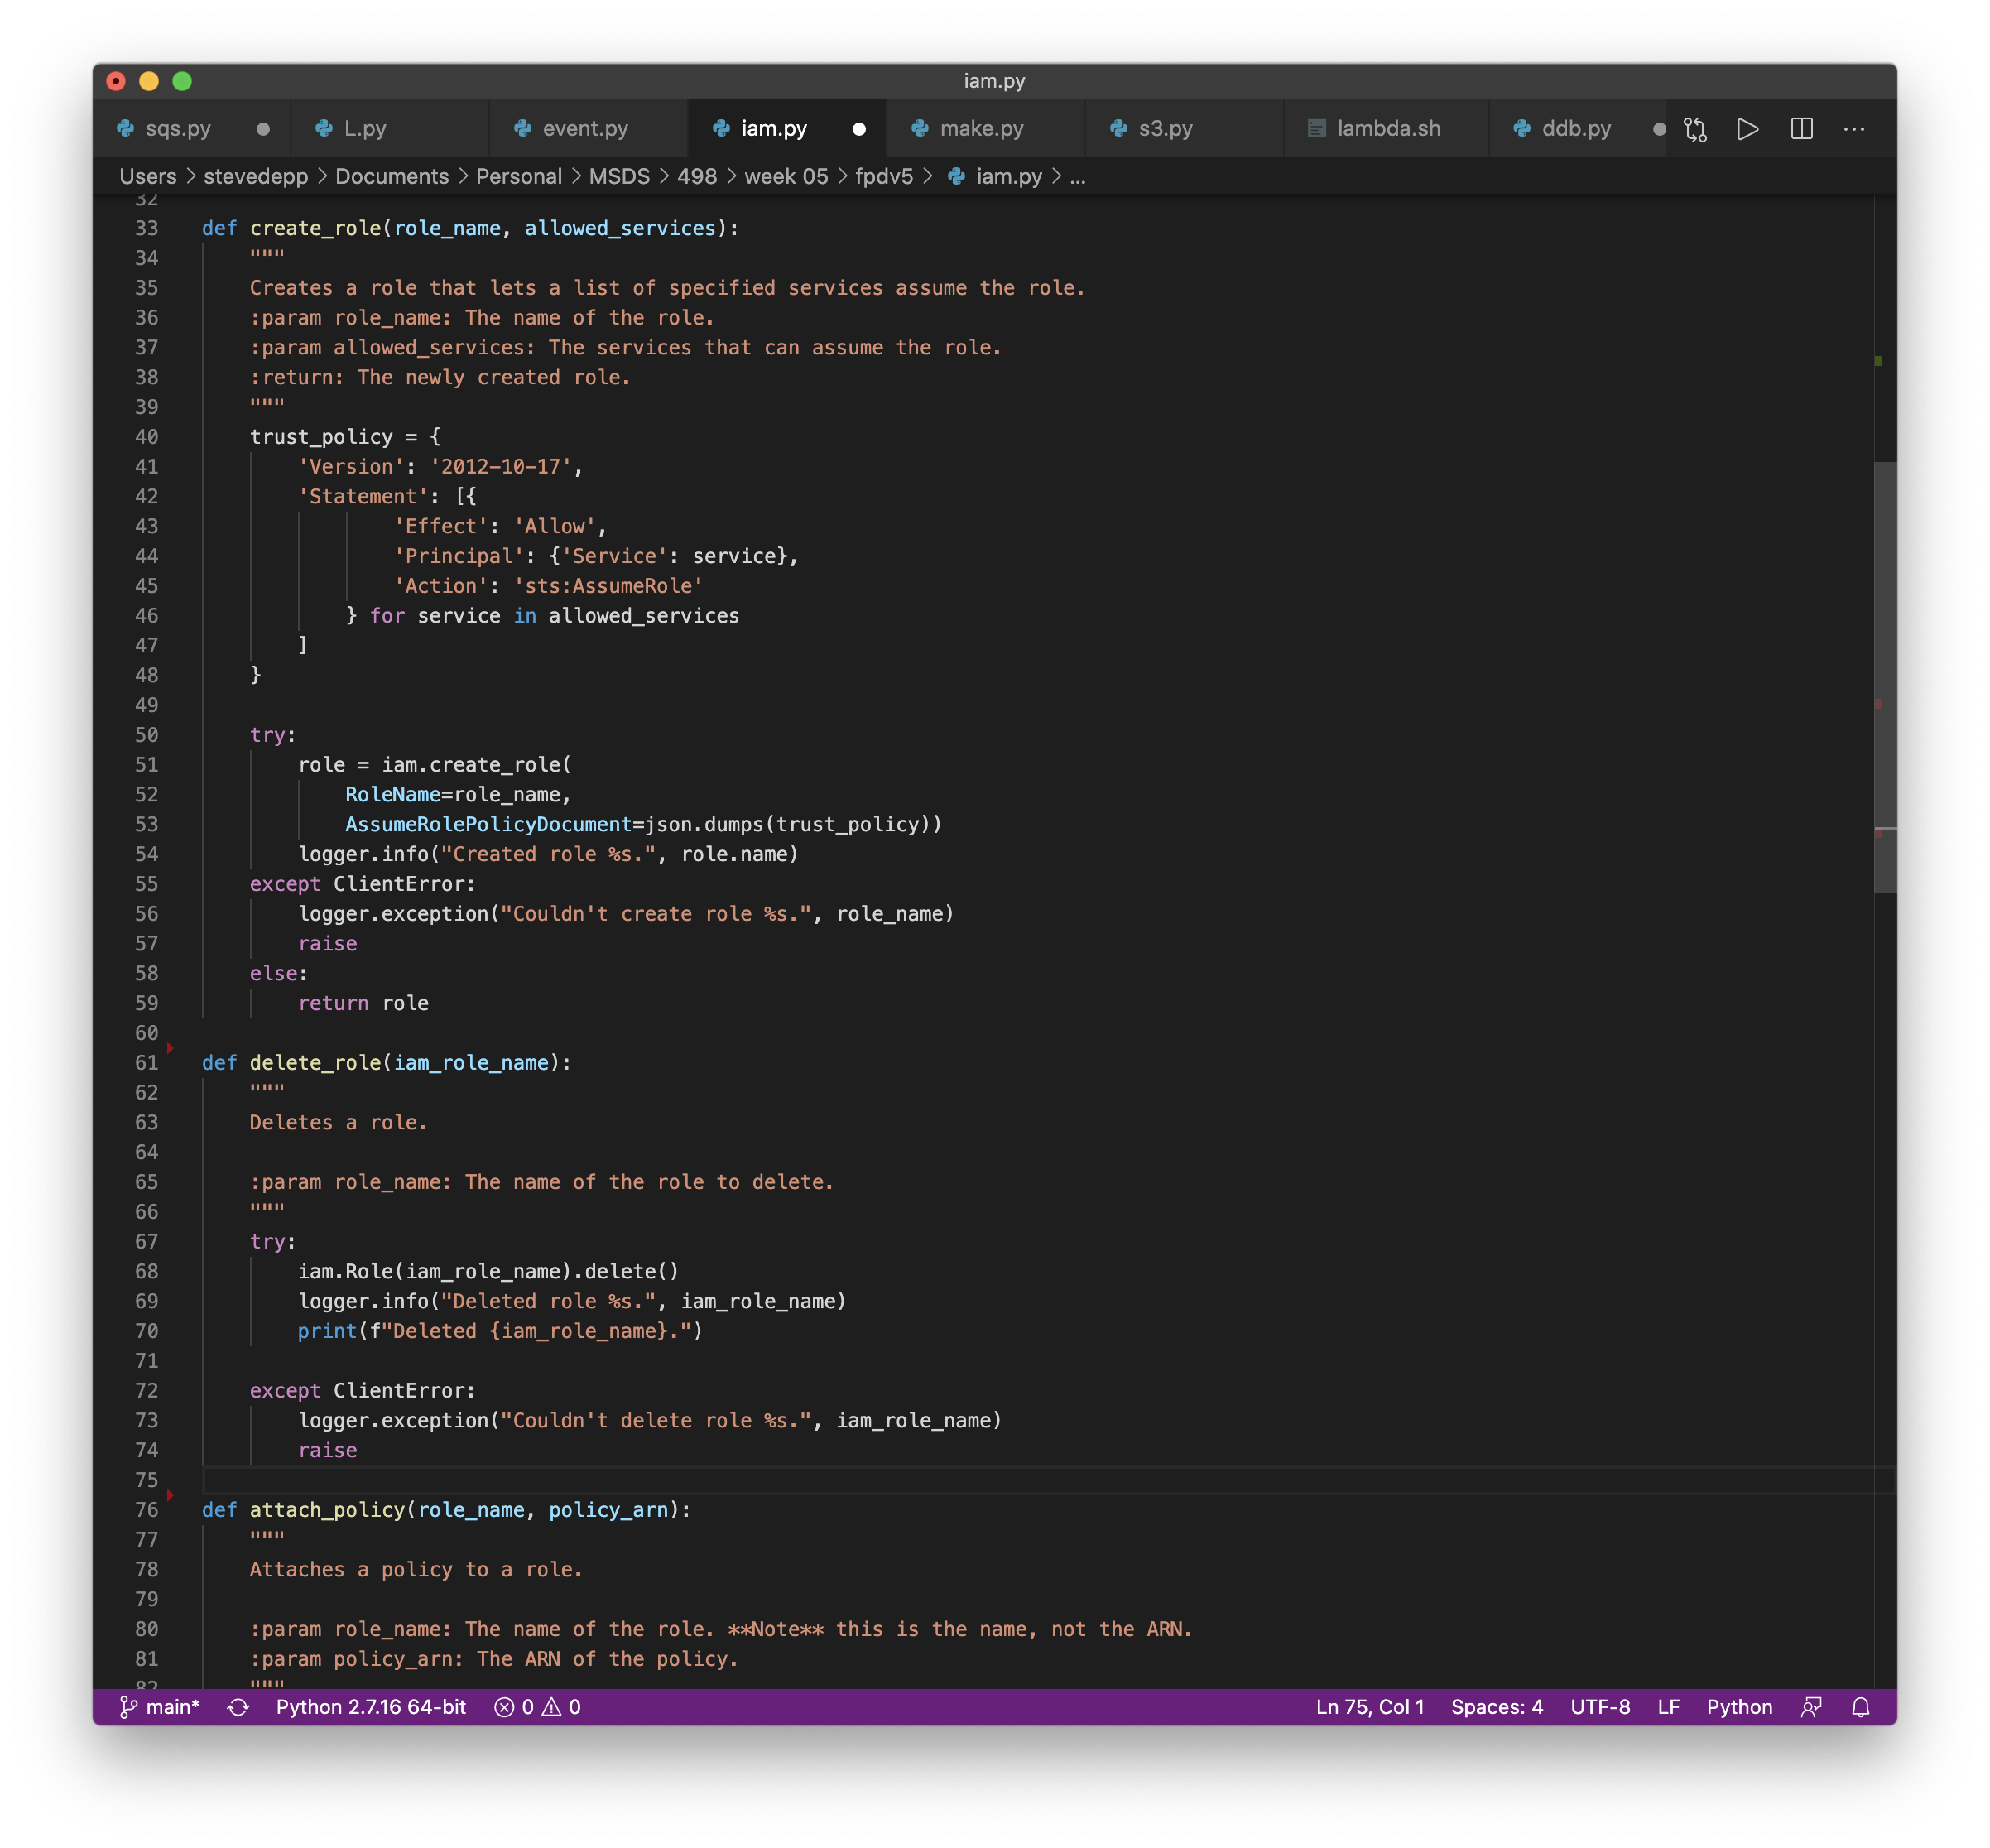
Task: Split the editor into two panes
Action: point(1803,128)
